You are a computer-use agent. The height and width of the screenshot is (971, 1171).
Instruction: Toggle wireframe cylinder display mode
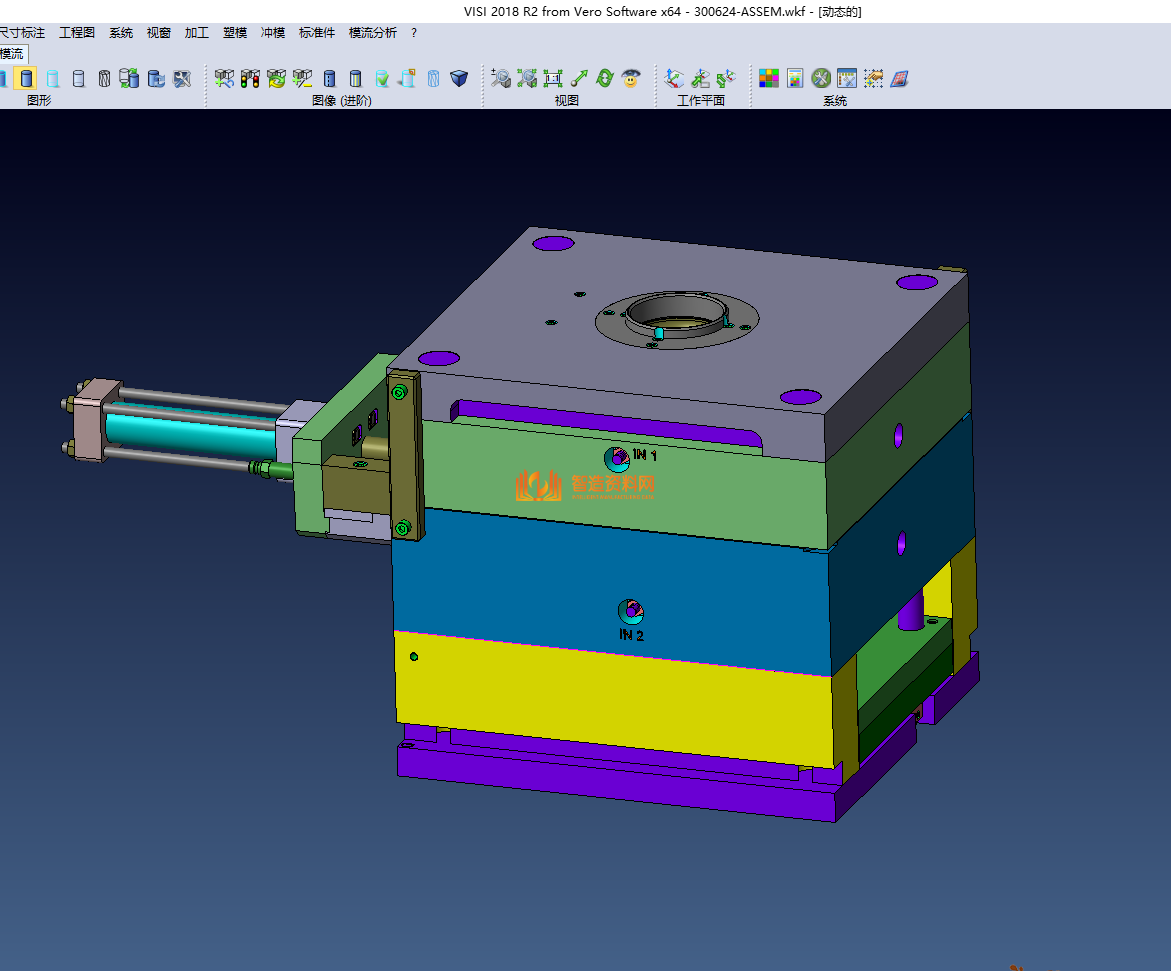point(104,78)
